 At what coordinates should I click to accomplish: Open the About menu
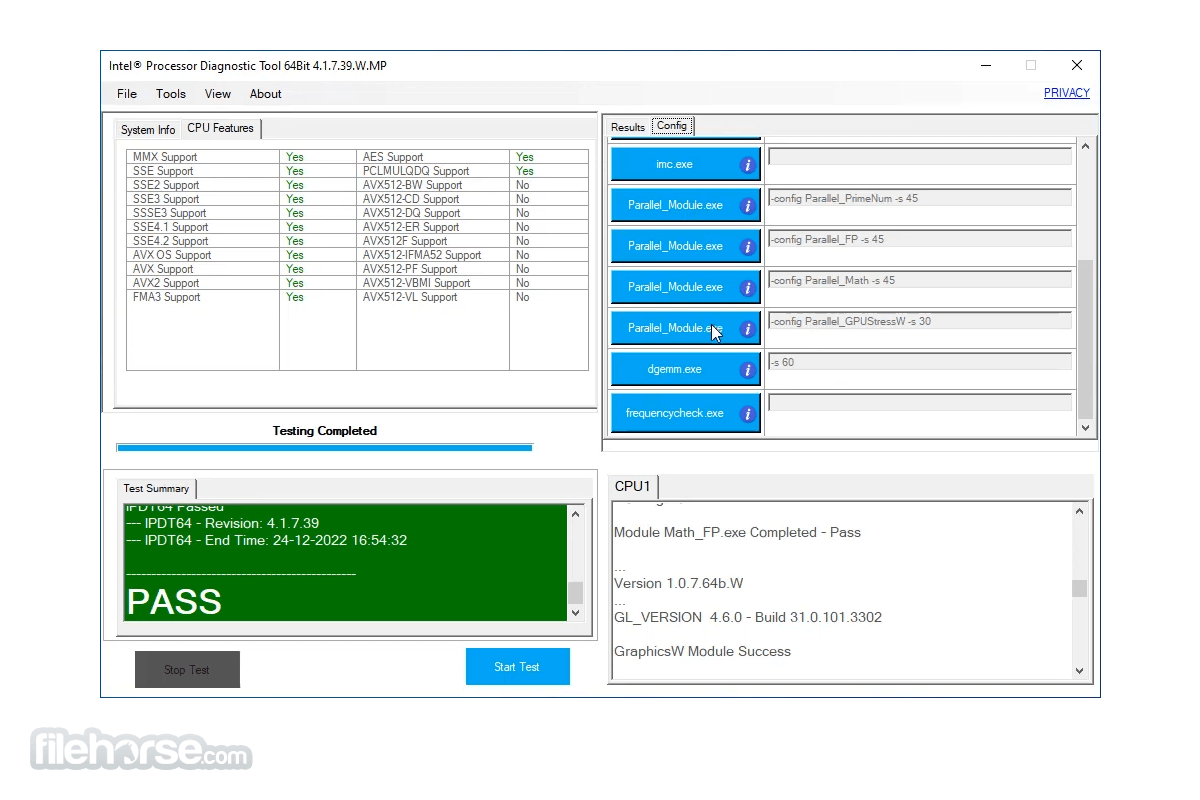click(266, 94)
